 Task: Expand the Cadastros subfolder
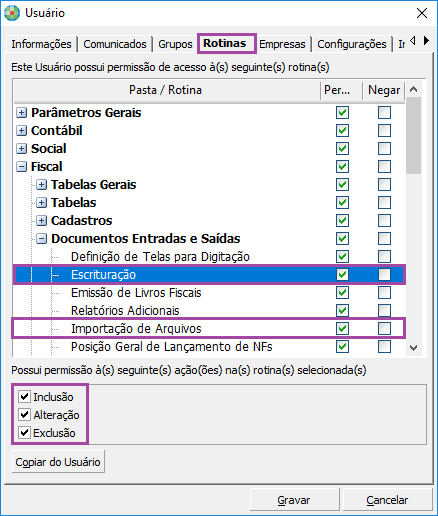click(x=41, y=221)
